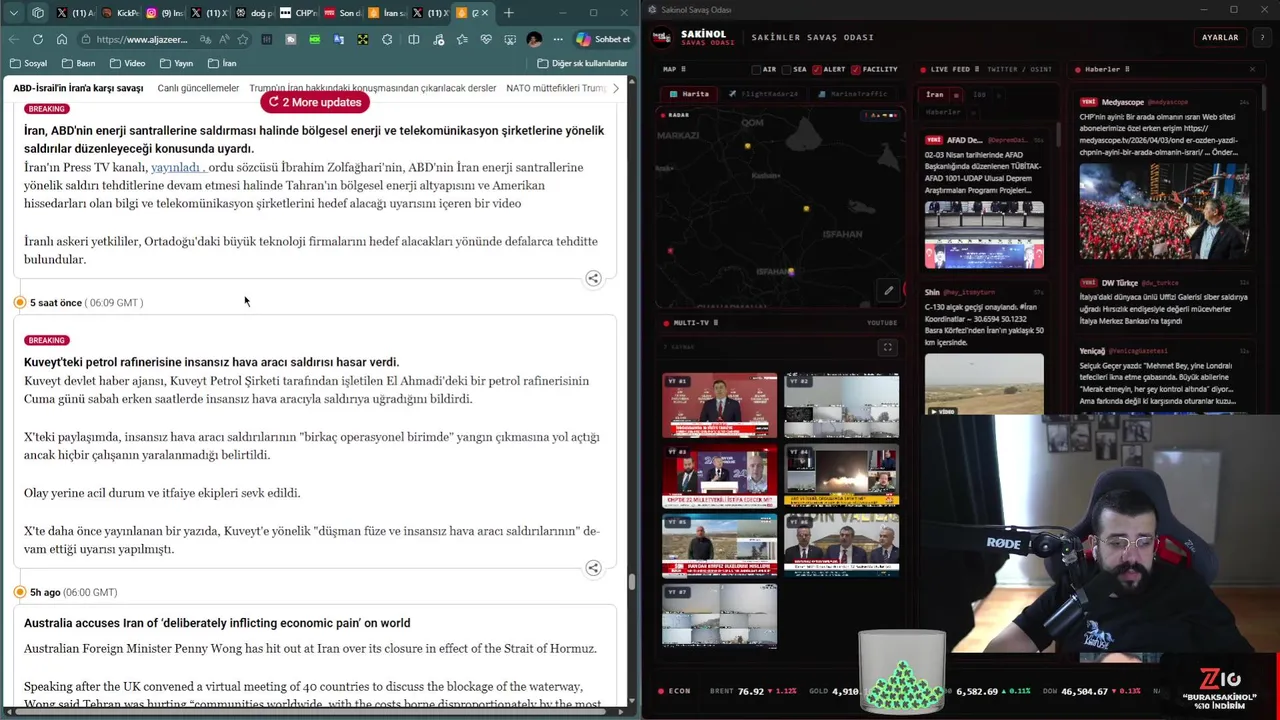The image size is (1280, 720).
Task: Open Canlı güncellemeler link
Action: [x=198, y=88]
